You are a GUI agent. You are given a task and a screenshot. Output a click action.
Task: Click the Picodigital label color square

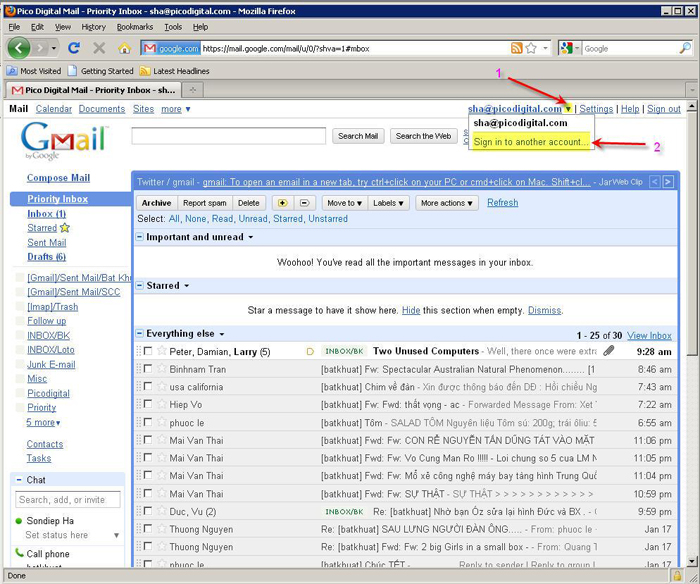click(x=20, y=393)
